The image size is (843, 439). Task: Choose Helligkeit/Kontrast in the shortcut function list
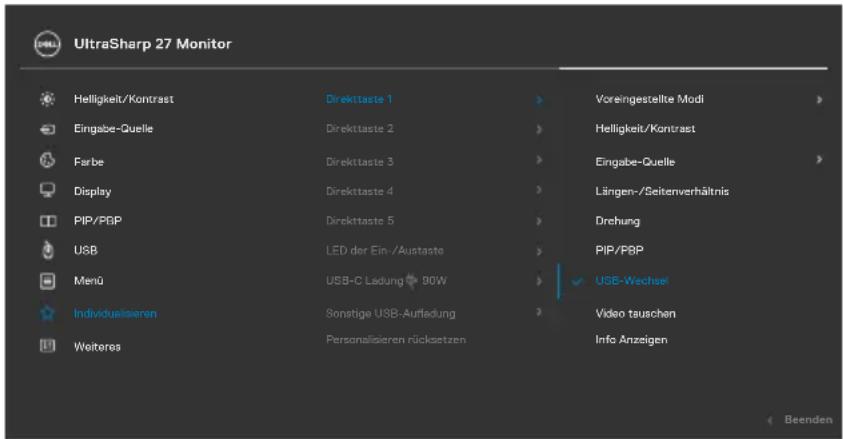pyautogui.click(x=645, y=129)
